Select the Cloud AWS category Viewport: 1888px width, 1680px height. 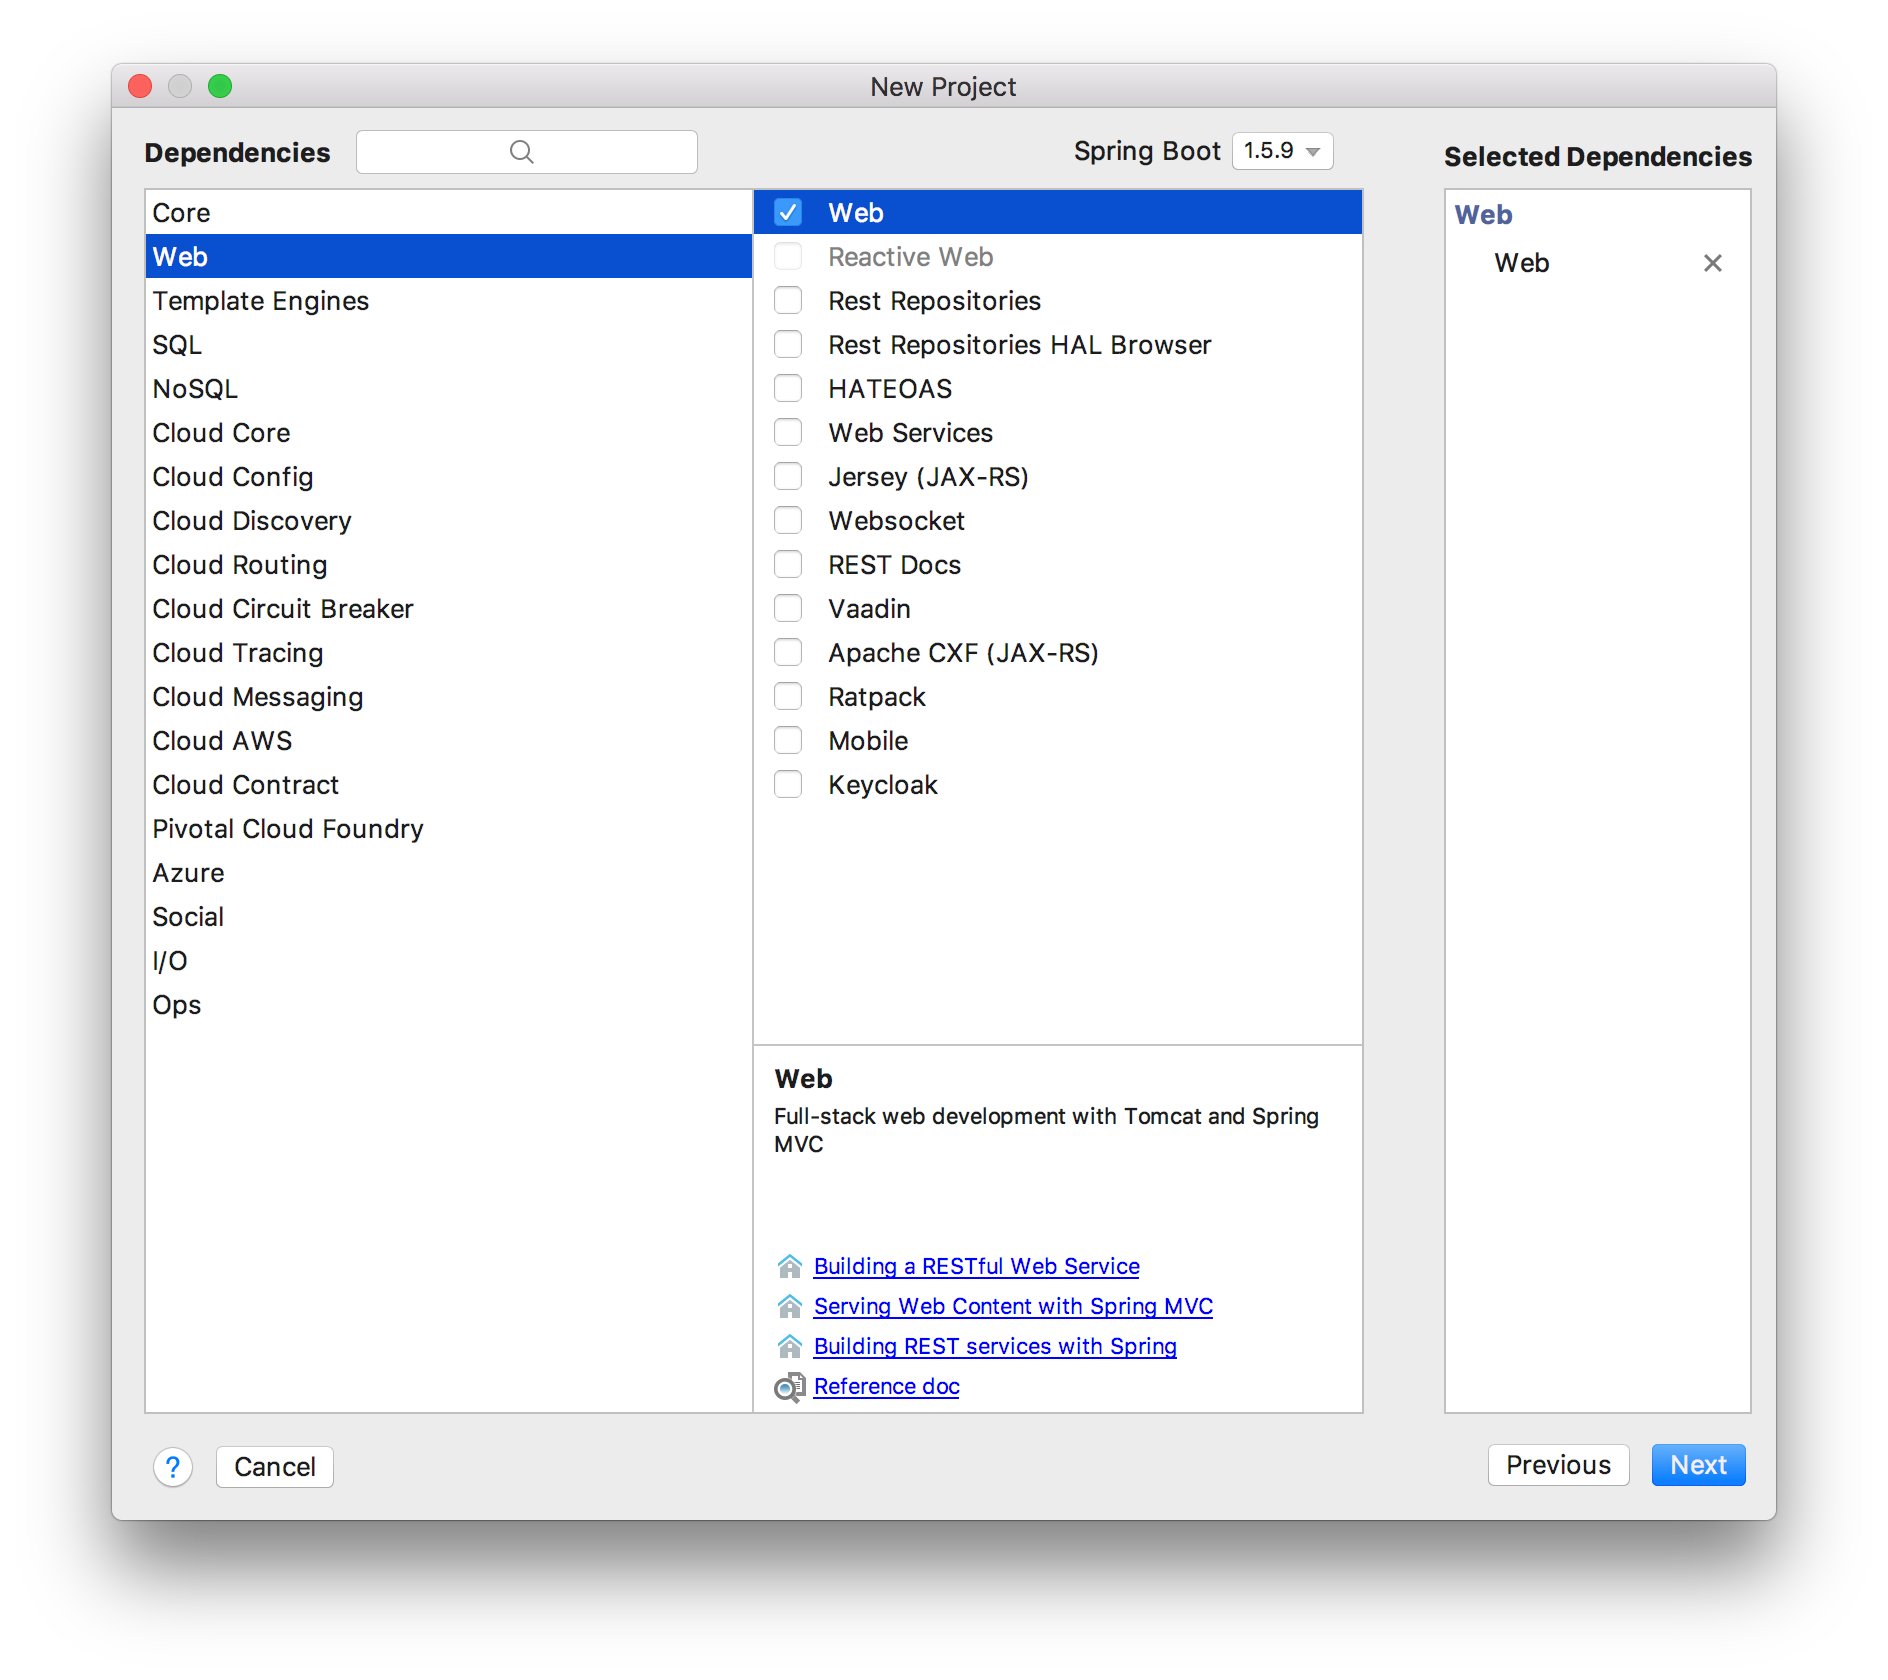[448, 740]
